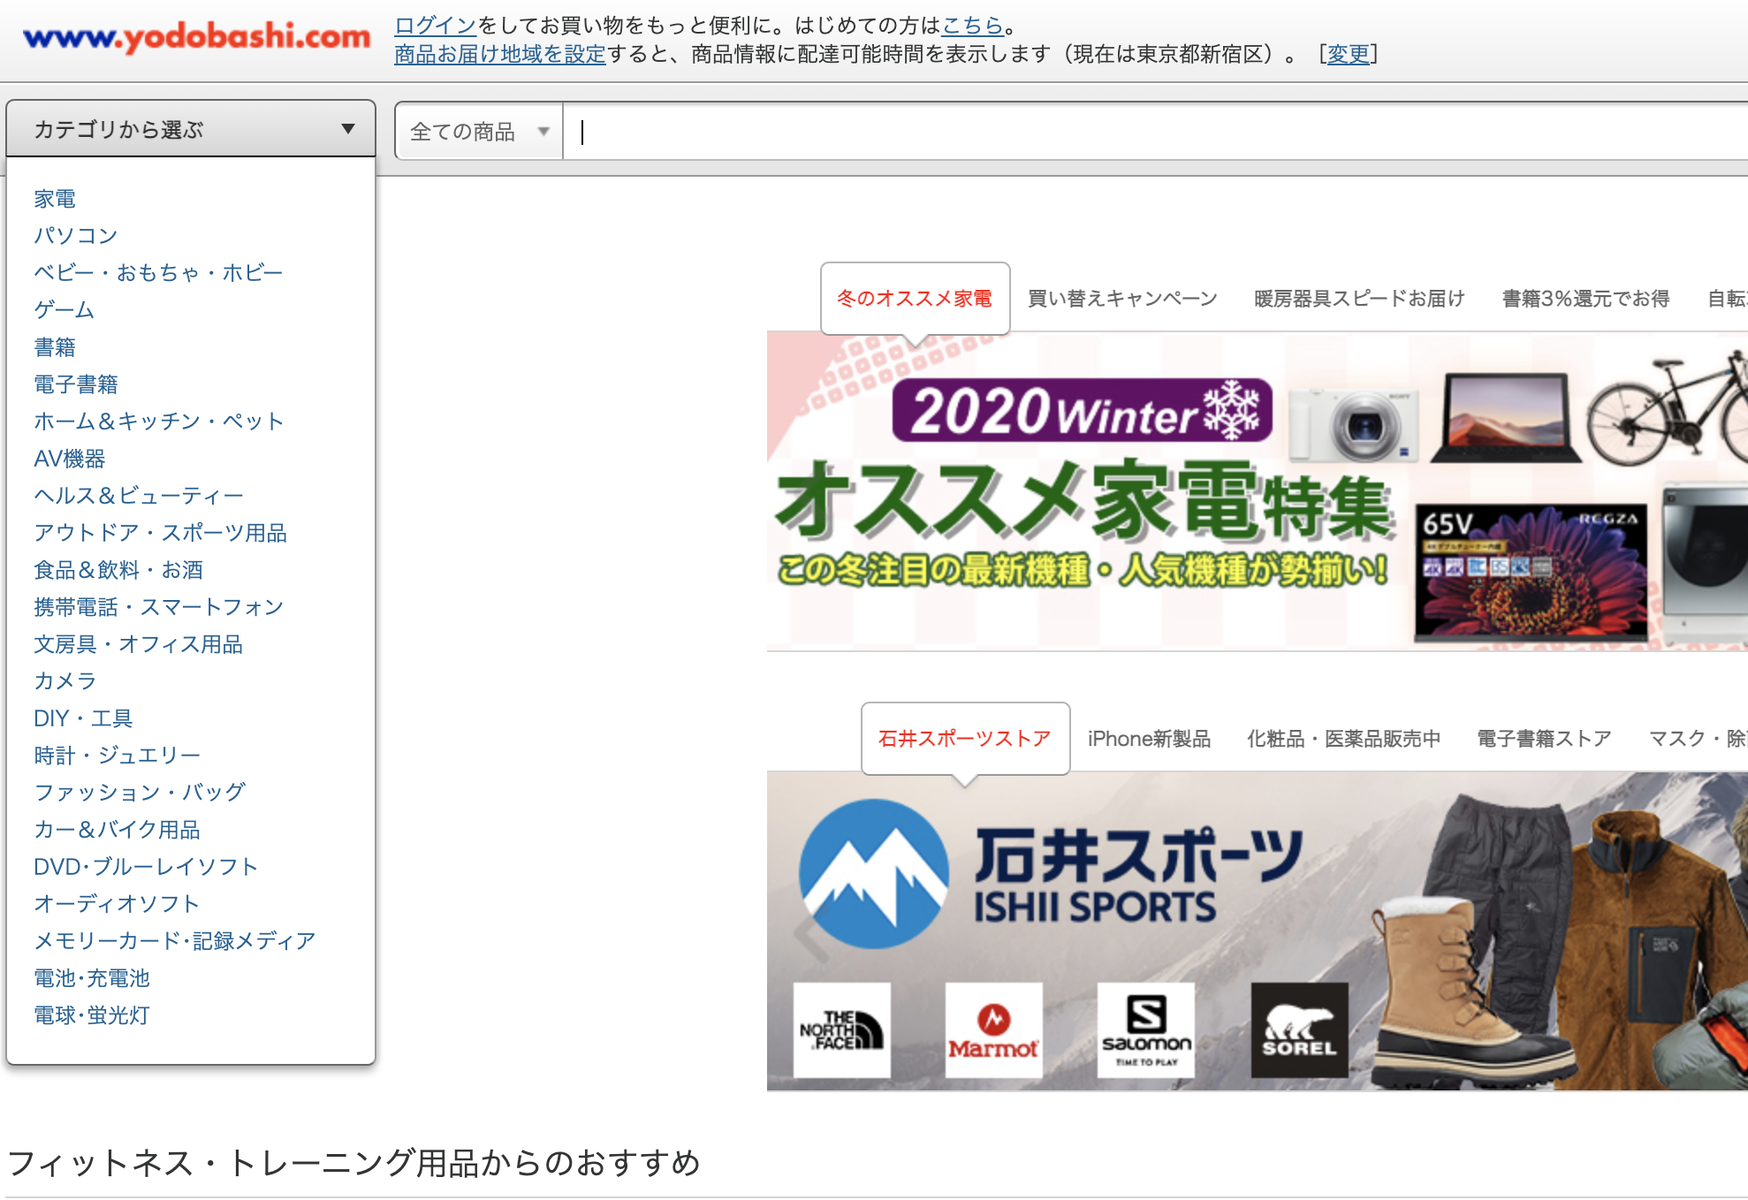Choose 時計・ジュエリー category
The width and height of the screenshot is (1748, 1200).
click(x=117, y=756)
